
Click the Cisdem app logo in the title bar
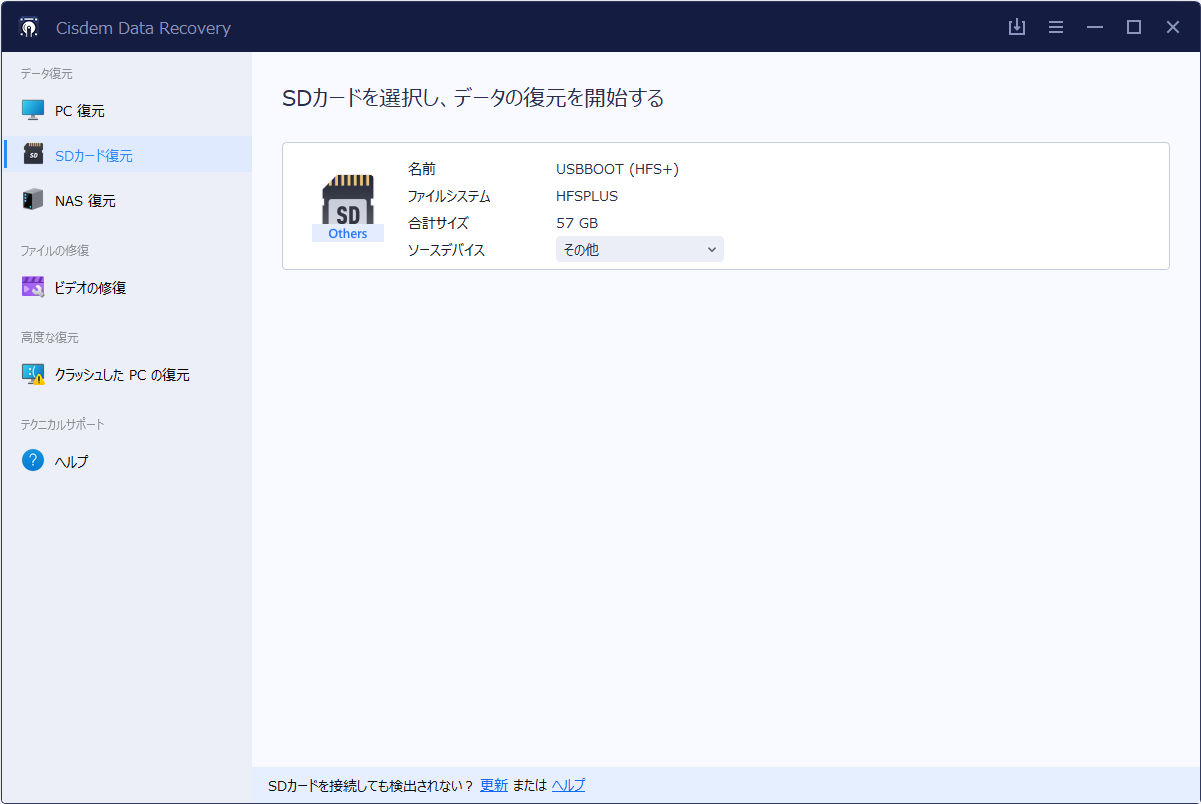(29, 28)
